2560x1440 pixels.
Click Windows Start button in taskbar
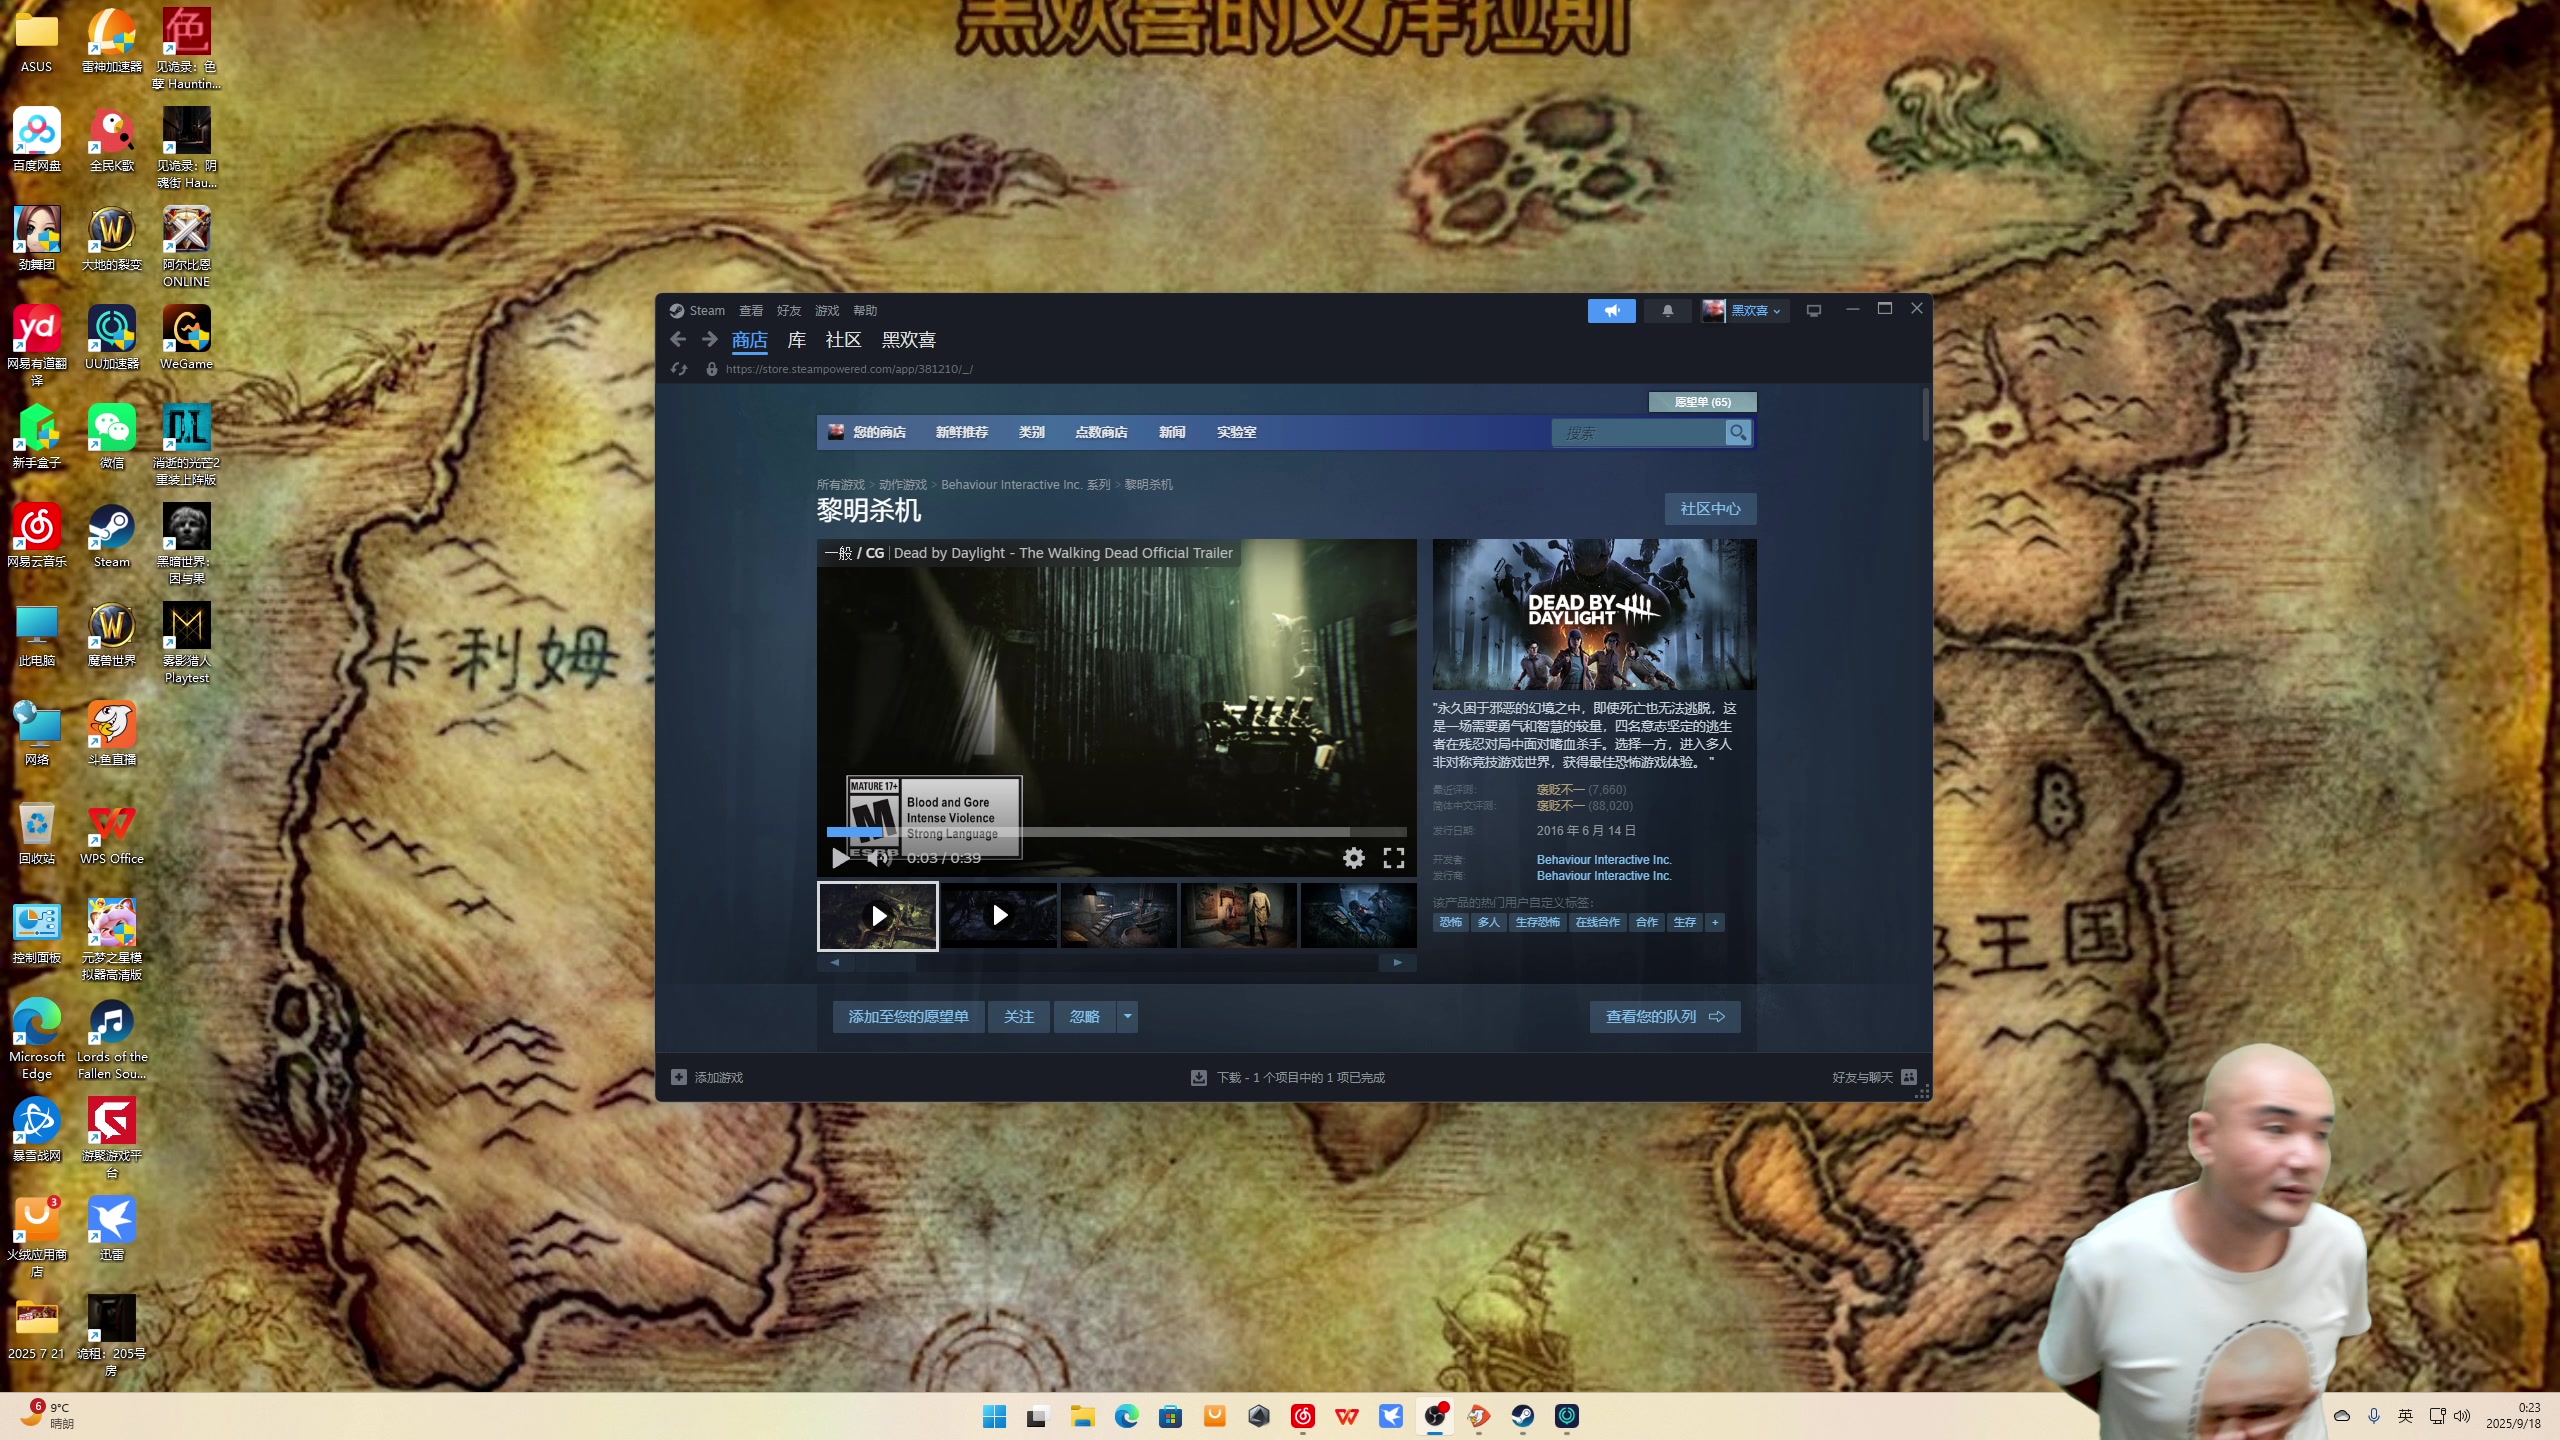[994, 1416]
